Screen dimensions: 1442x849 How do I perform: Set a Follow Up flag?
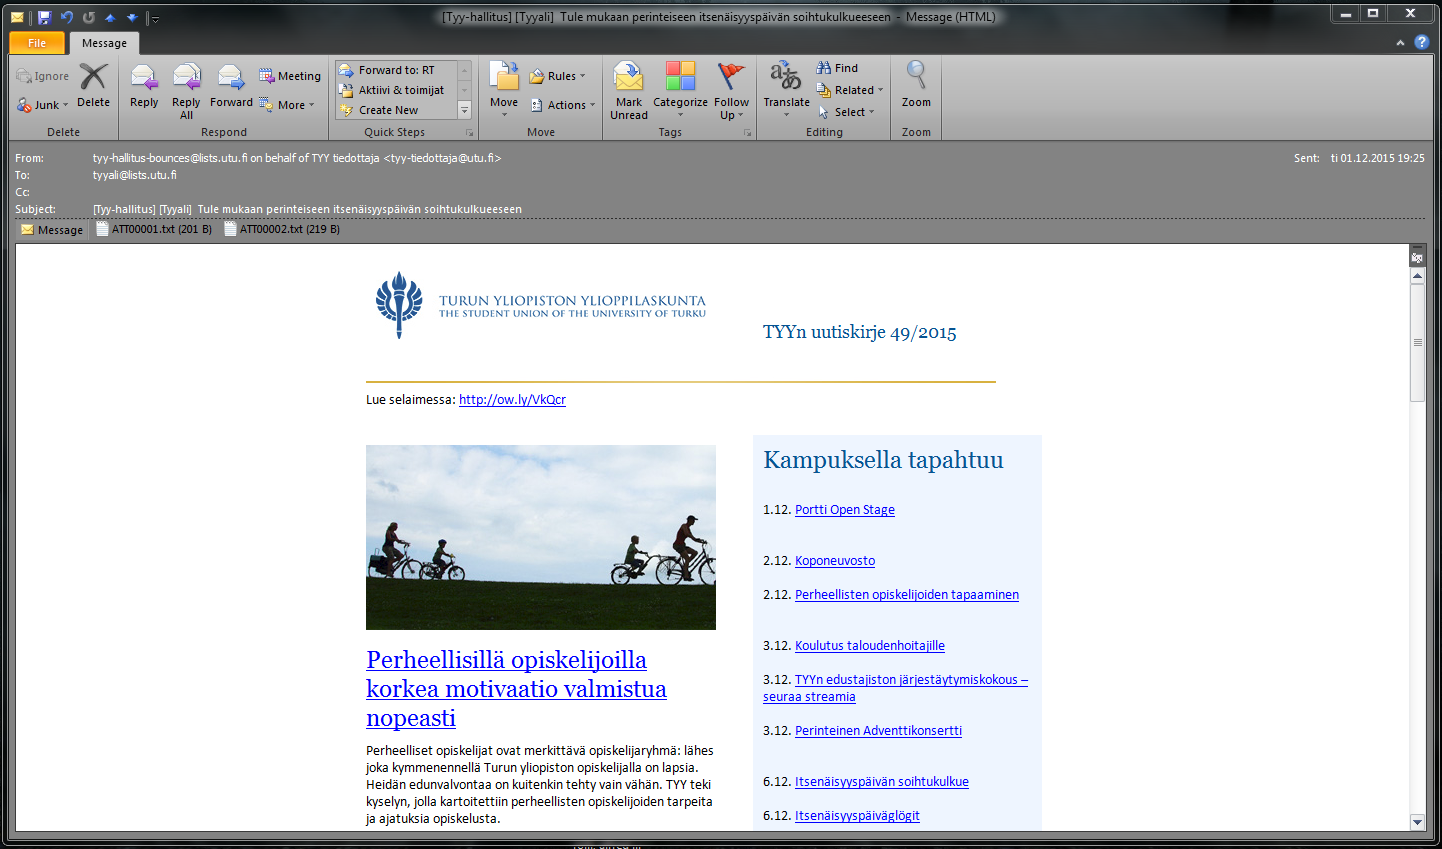pyautogui.click(x=731, y=91)
